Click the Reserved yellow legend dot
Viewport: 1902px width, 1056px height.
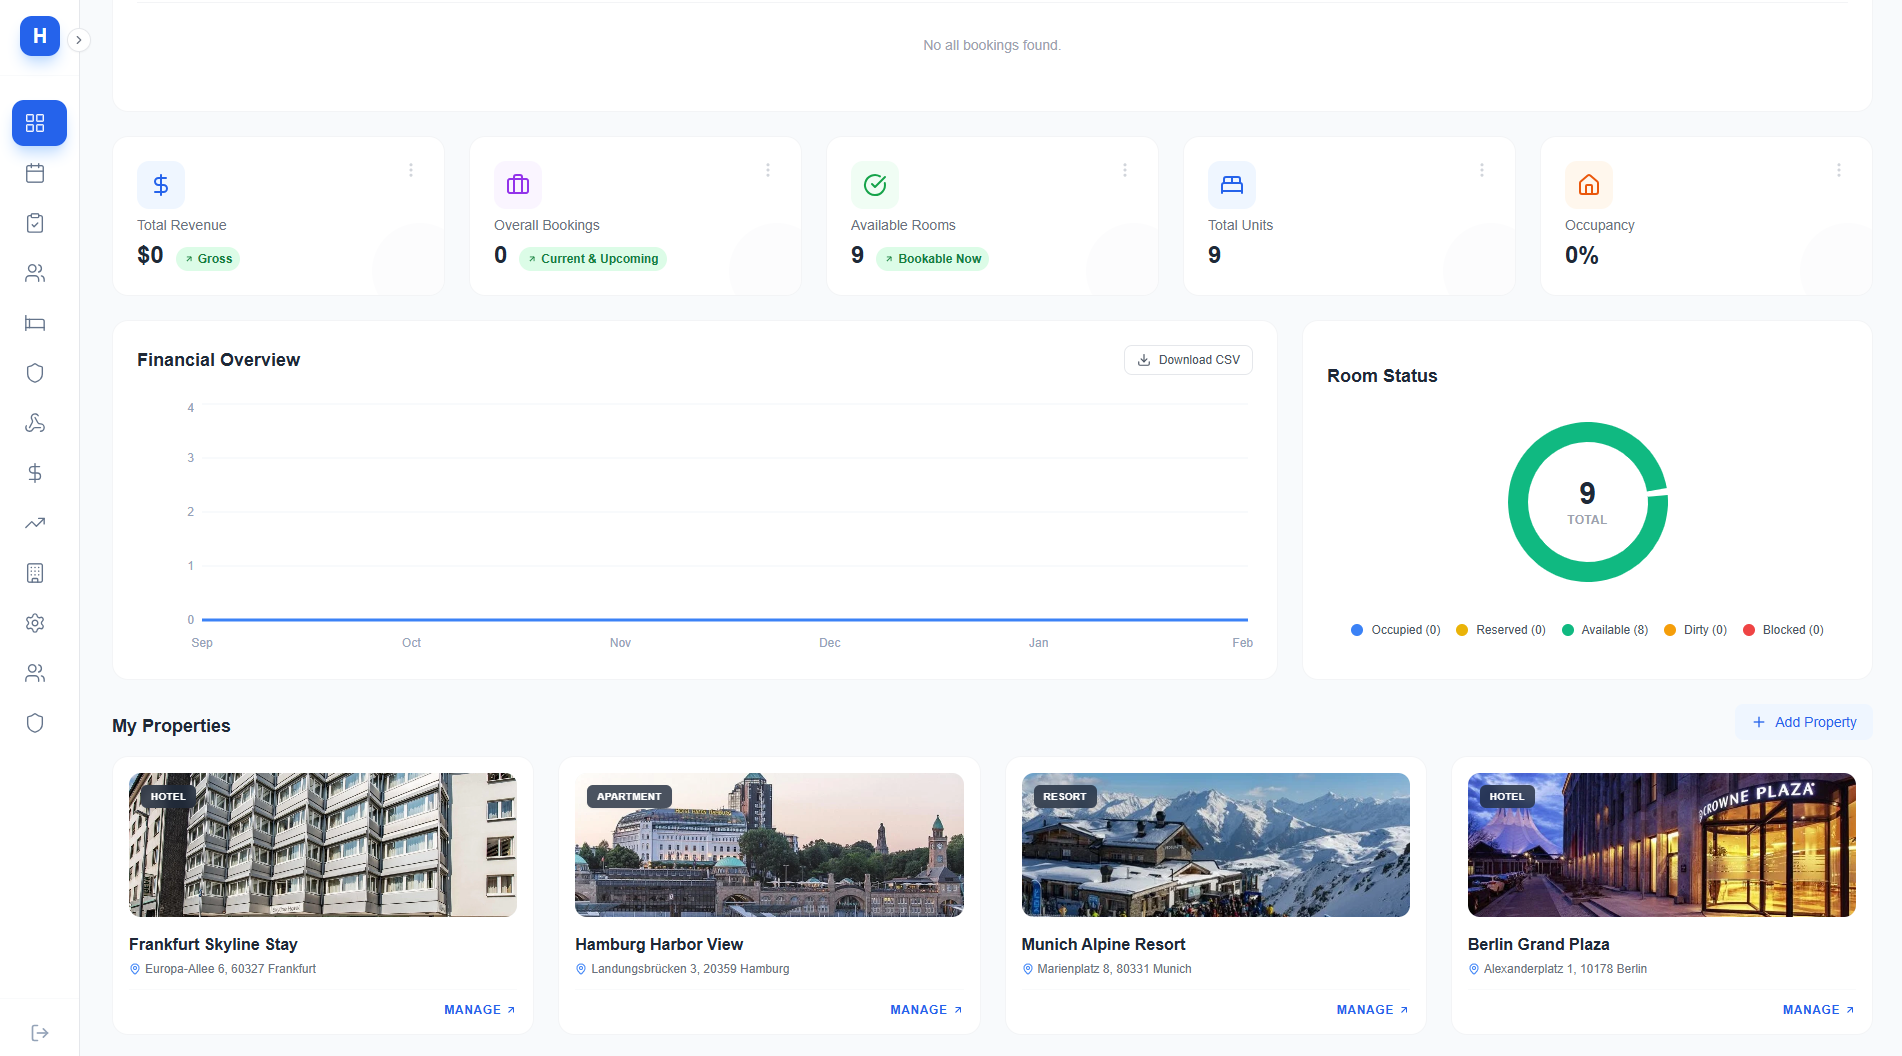click(x=1462, y=630)
